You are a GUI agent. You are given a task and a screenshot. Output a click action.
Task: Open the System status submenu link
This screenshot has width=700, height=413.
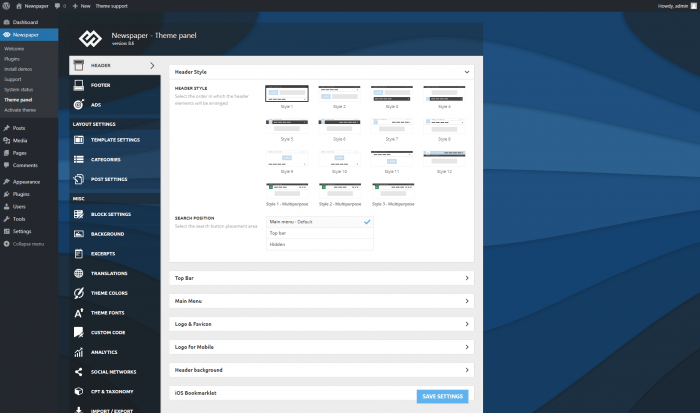pos(18,89)
